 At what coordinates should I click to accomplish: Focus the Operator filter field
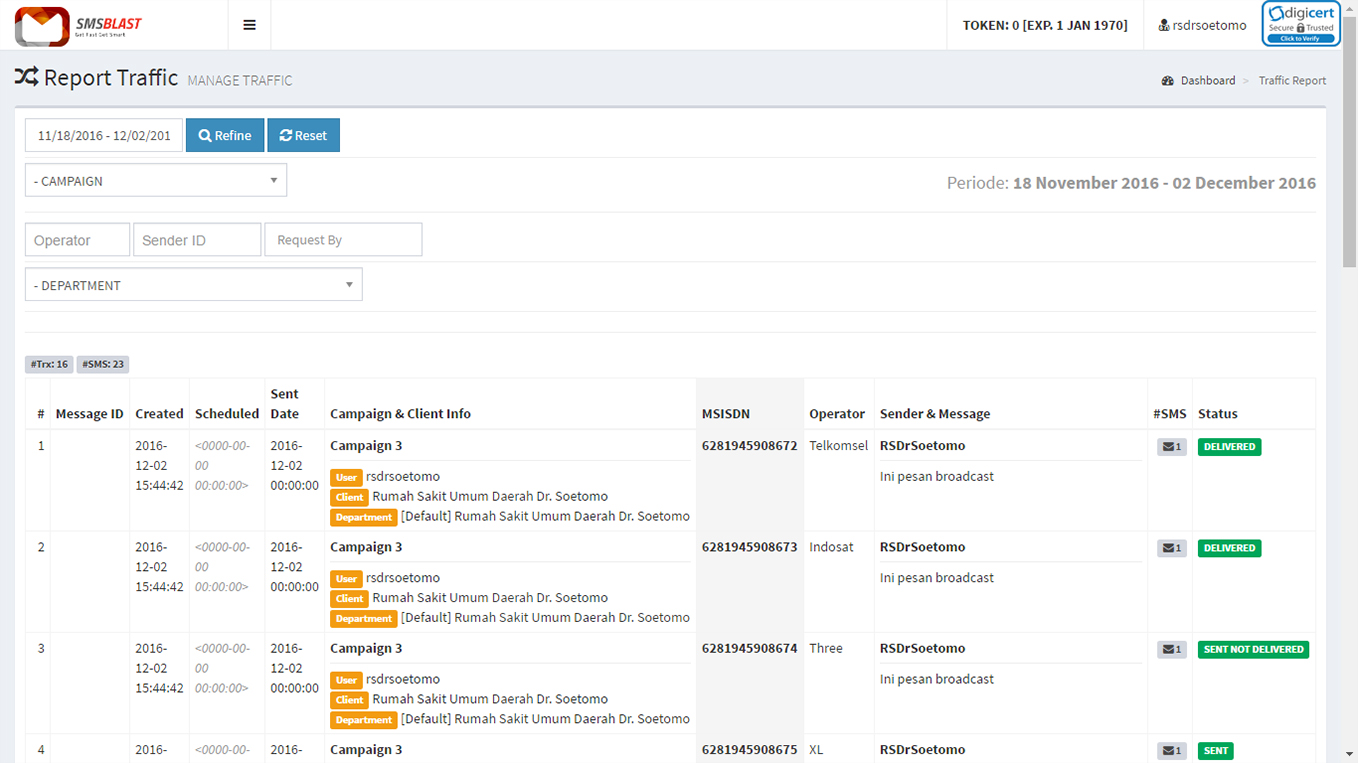pos(77,240)
